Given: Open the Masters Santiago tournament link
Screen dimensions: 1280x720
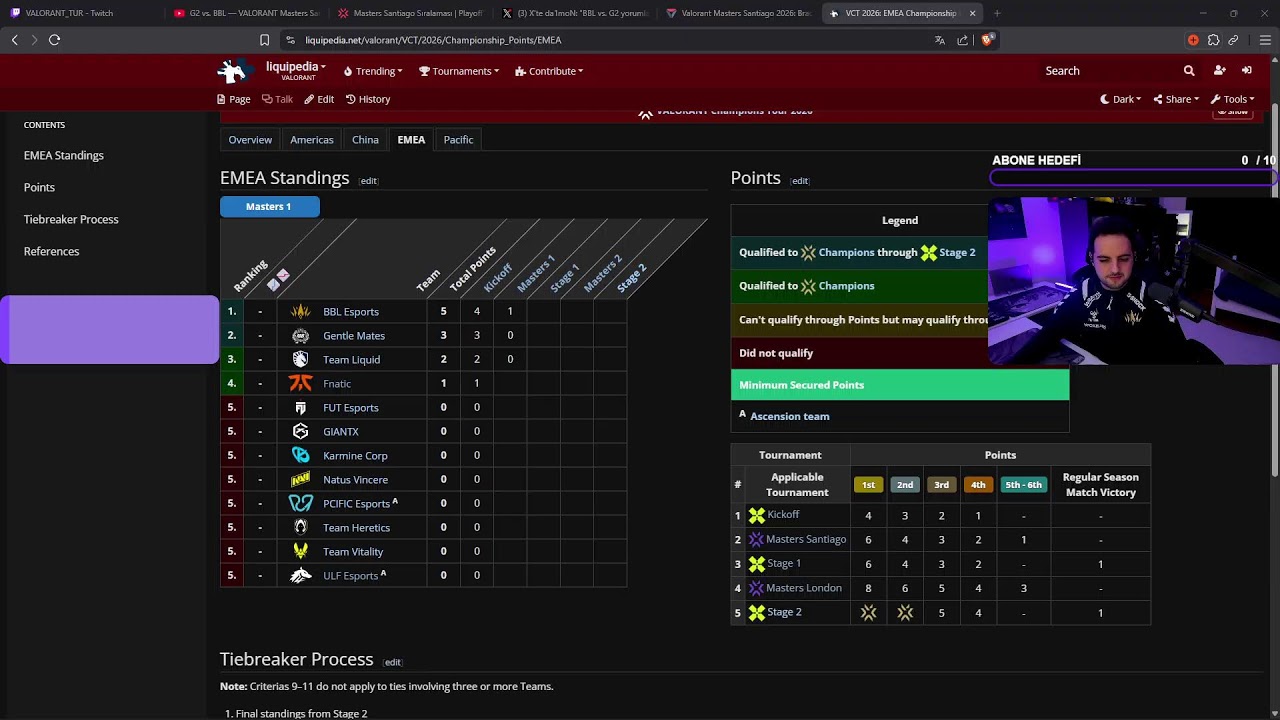Looking at the screenshot, I should [x=806, y=540].
